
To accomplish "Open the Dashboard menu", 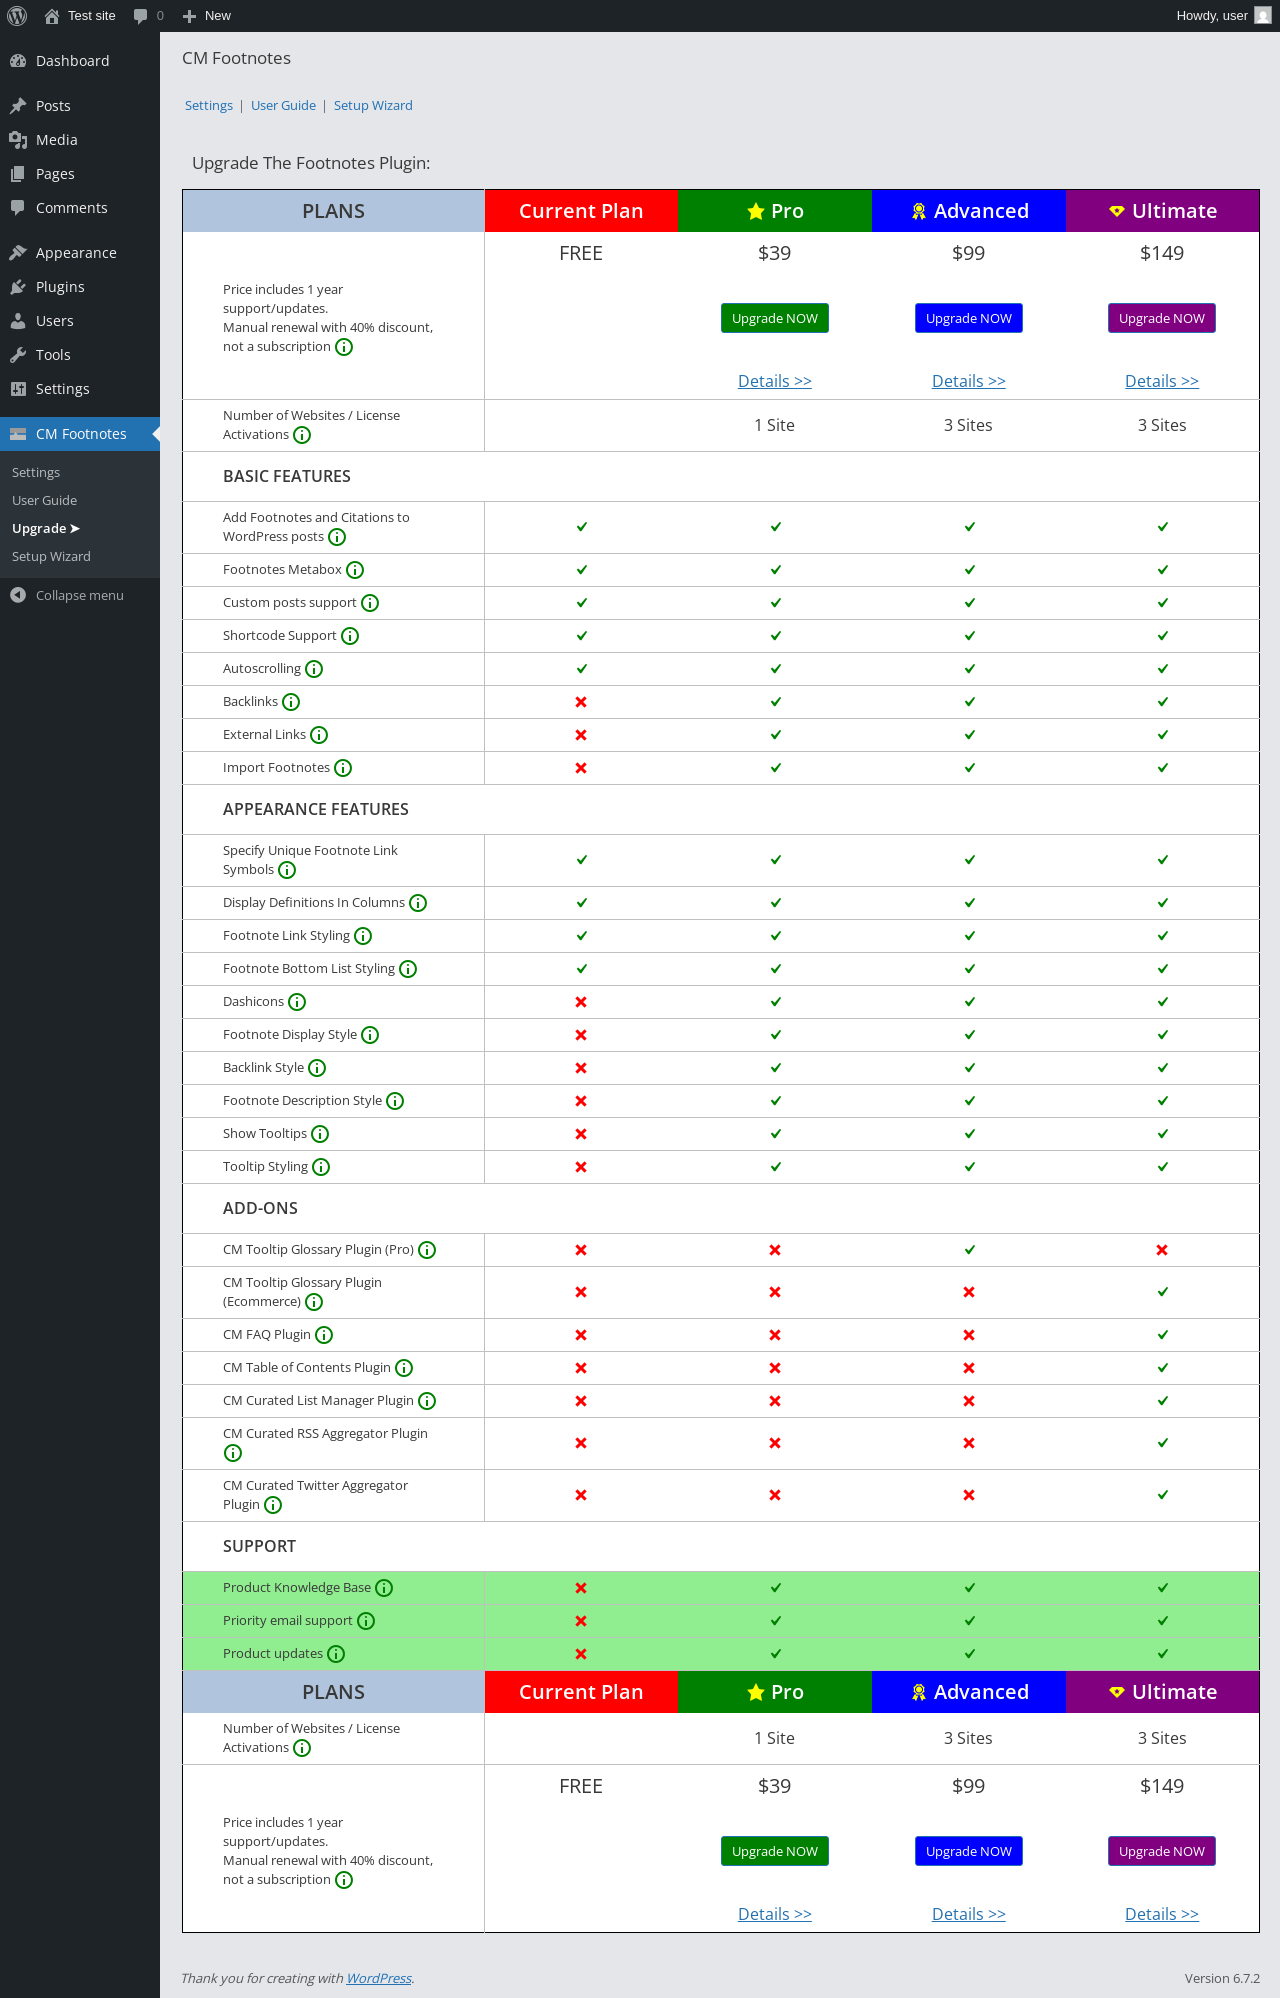I will [x=80, y=61].
